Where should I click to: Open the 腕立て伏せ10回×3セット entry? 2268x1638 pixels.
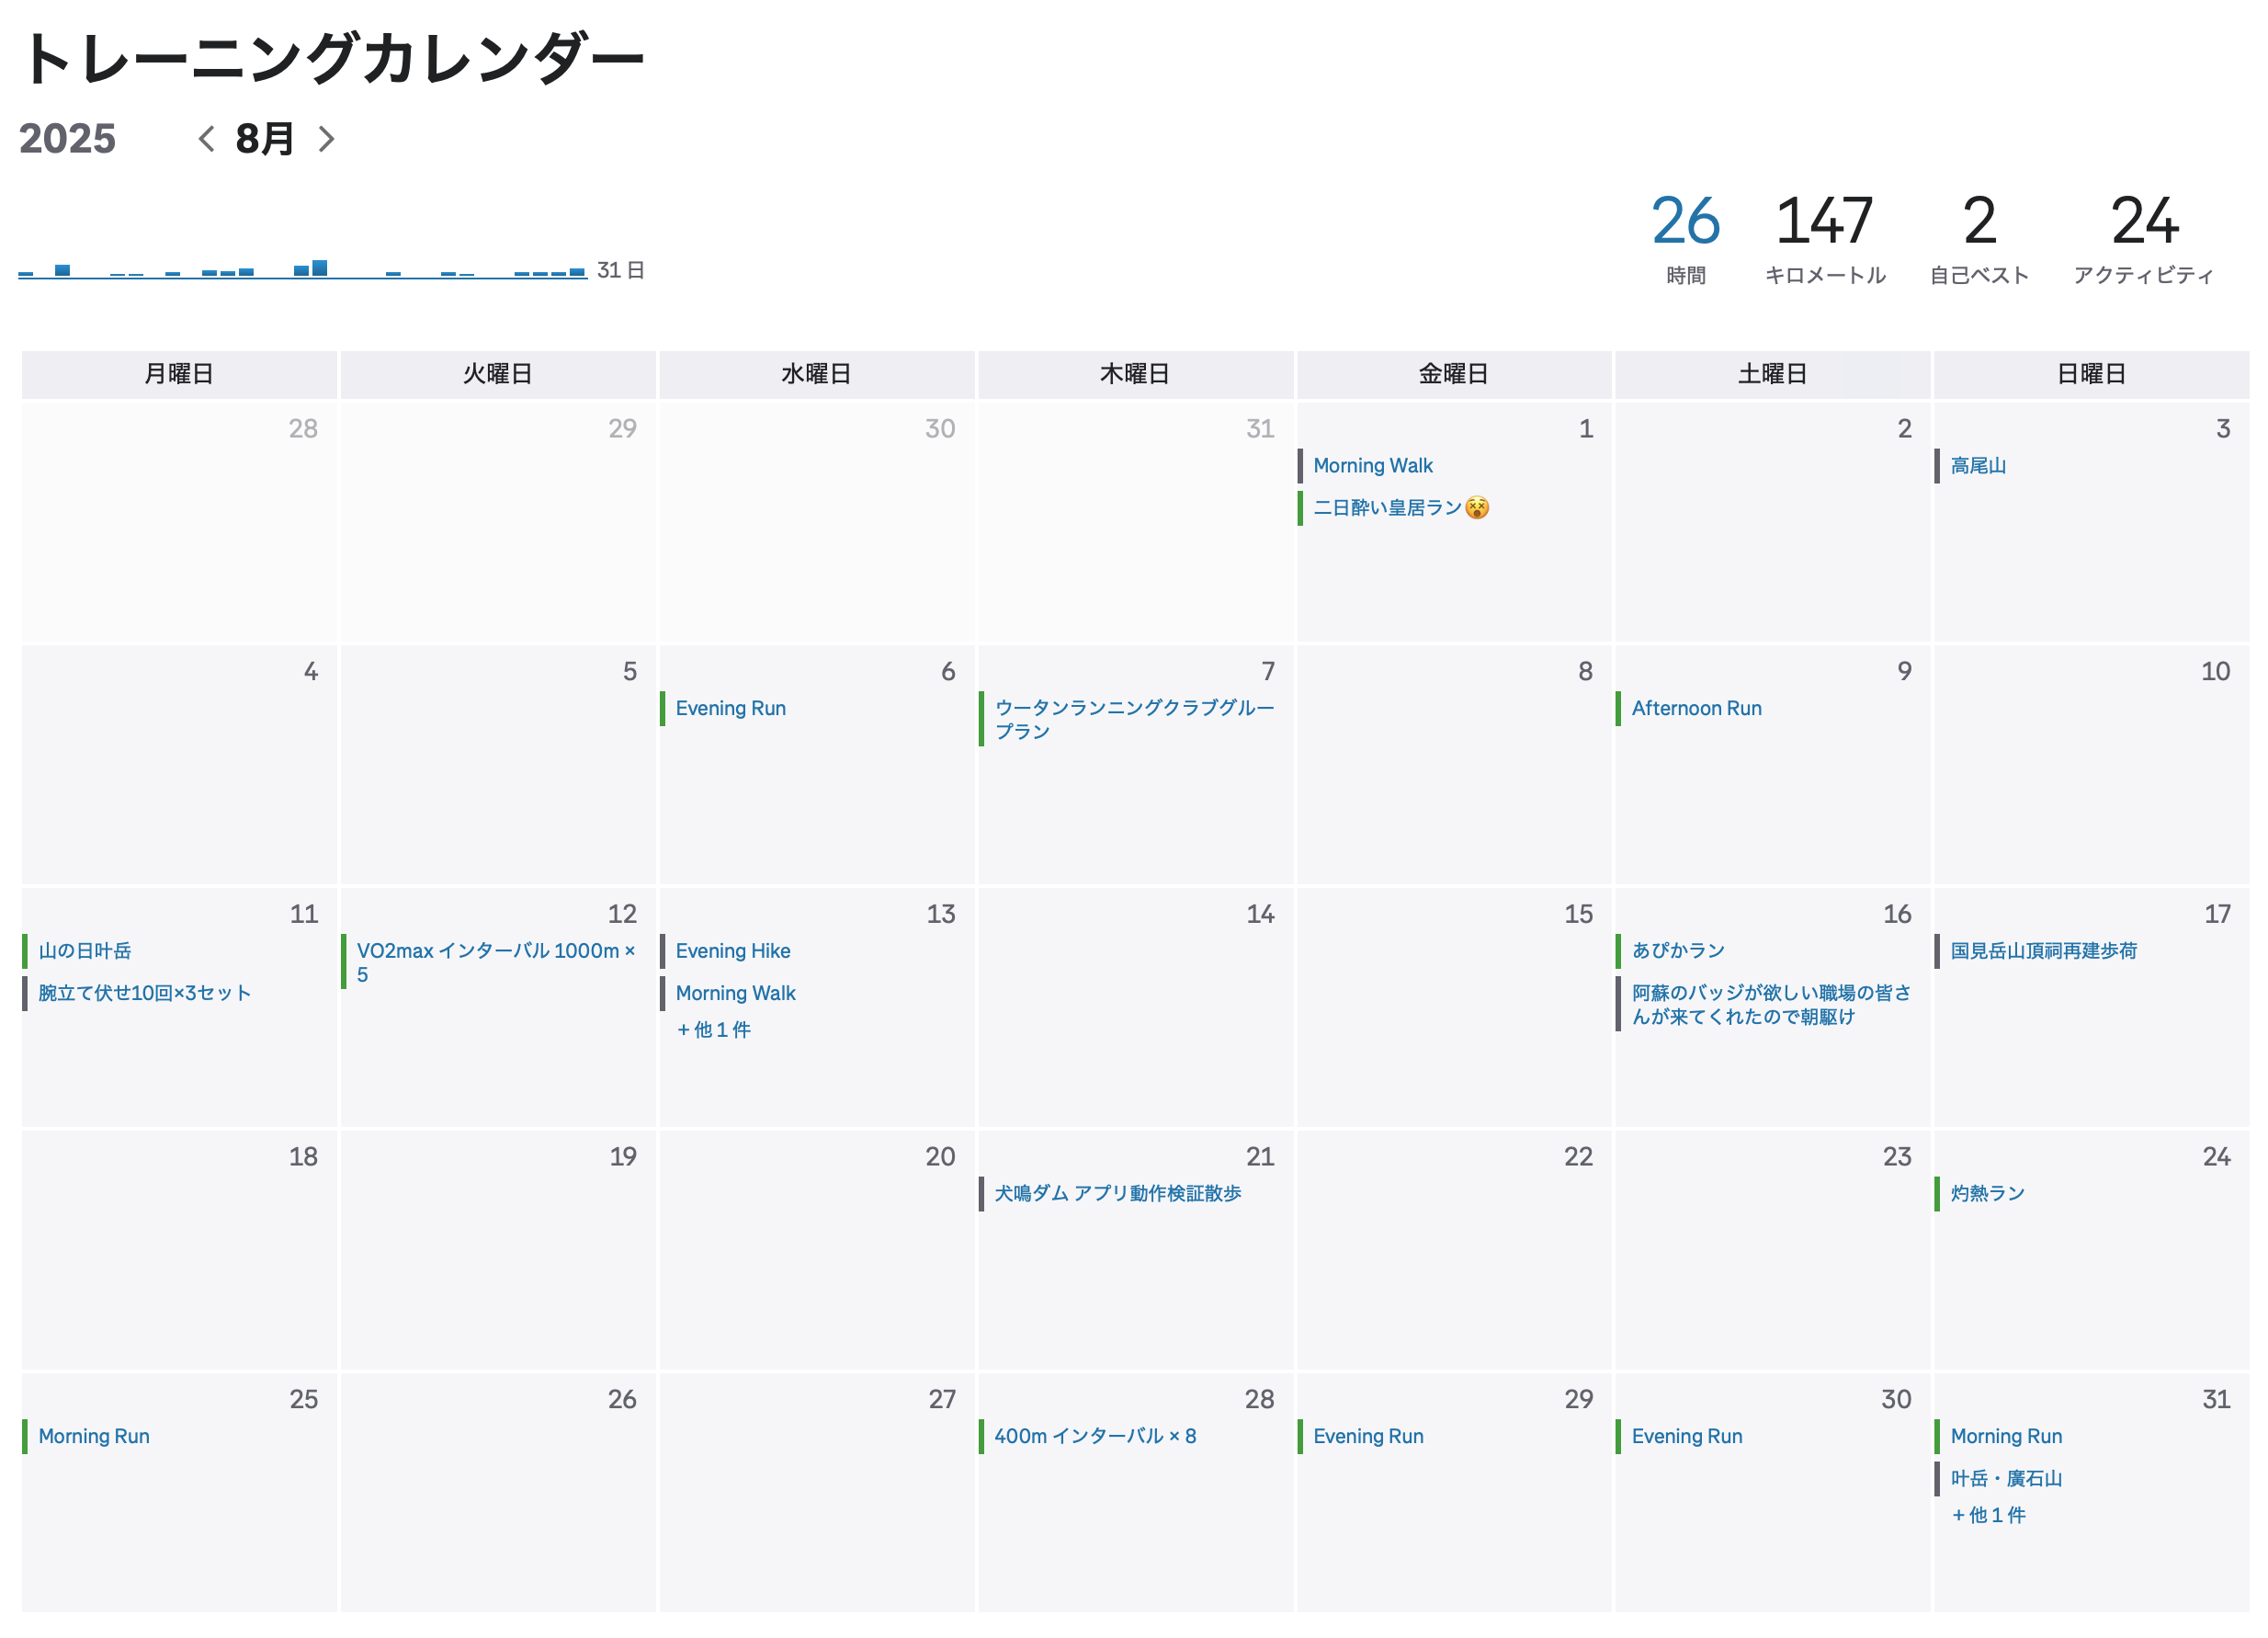tap(143, 993)
